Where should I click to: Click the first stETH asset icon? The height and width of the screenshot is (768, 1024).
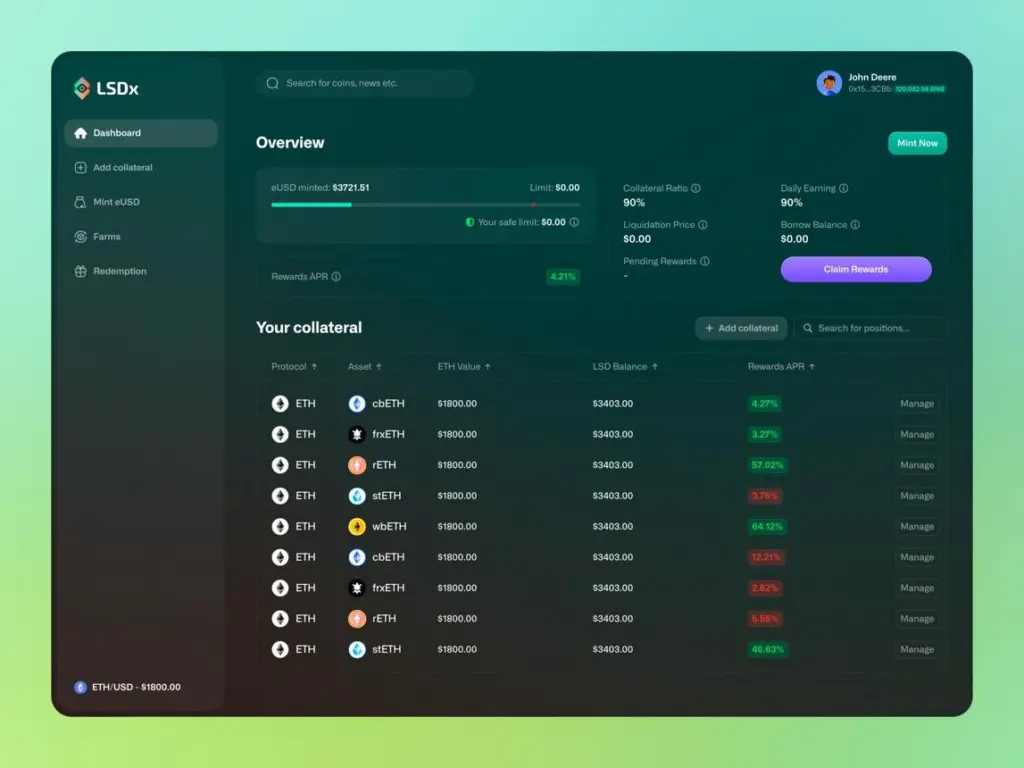click(x=357, y=496)
